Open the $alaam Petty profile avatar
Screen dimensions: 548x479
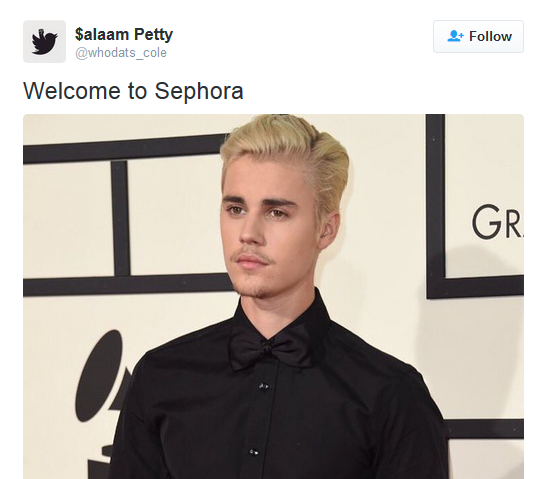point(44,42)
